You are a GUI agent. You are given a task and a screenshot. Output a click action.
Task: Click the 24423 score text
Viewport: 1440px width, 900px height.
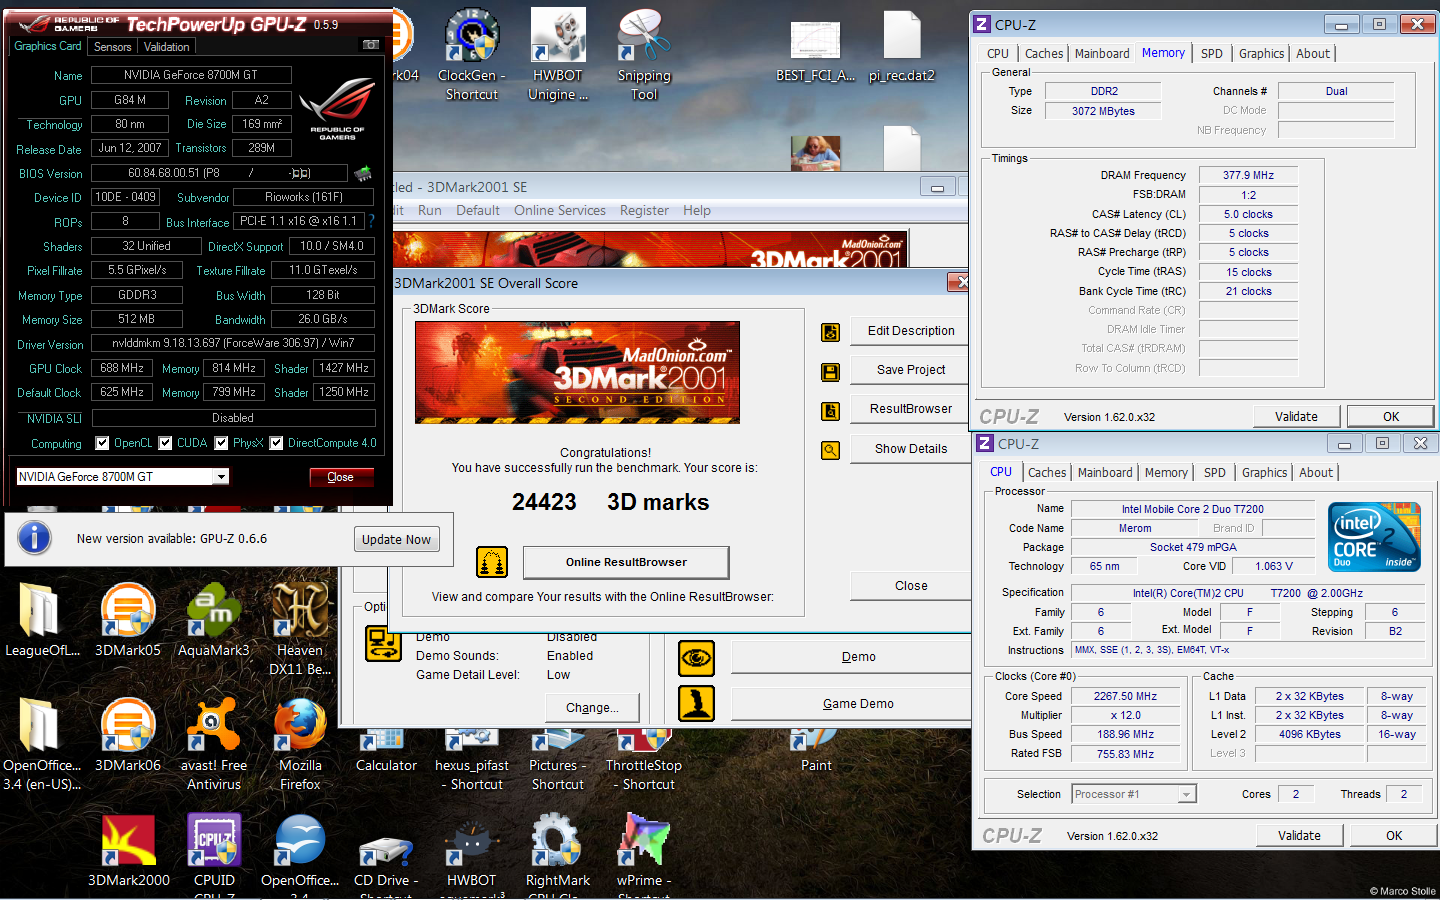[544, 502]
